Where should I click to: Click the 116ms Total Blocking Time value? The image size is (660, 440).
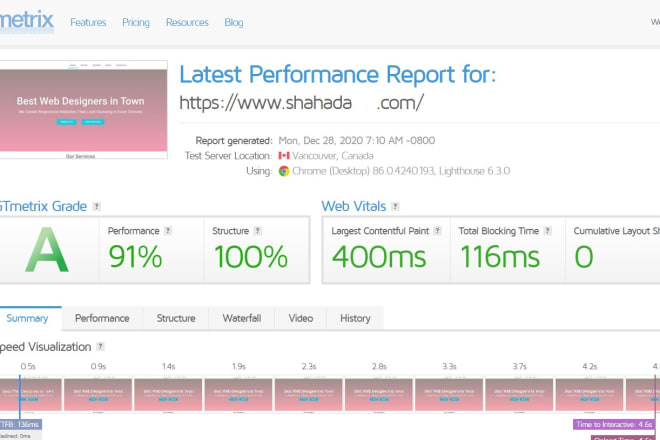(x=500, y=256)
